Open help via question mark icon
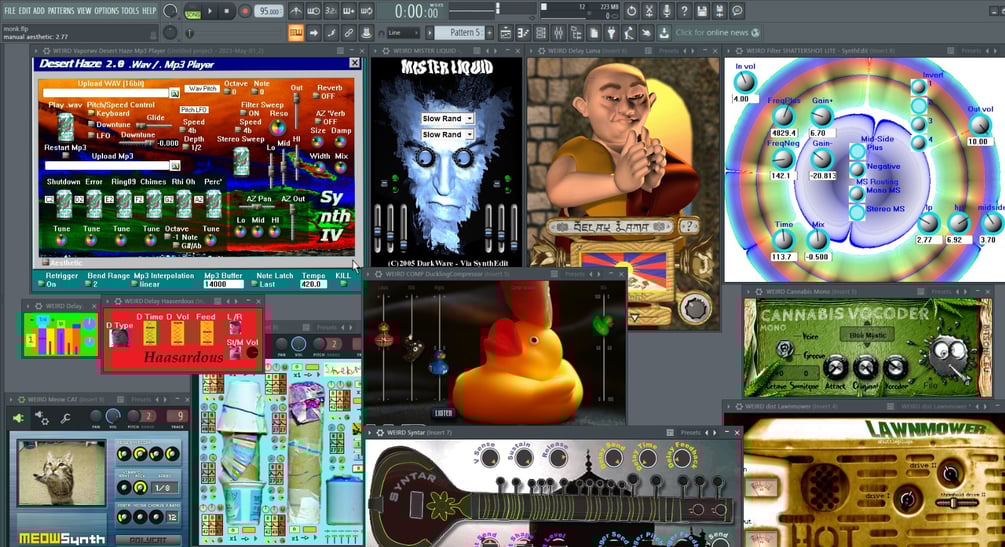 pos(684,11)
